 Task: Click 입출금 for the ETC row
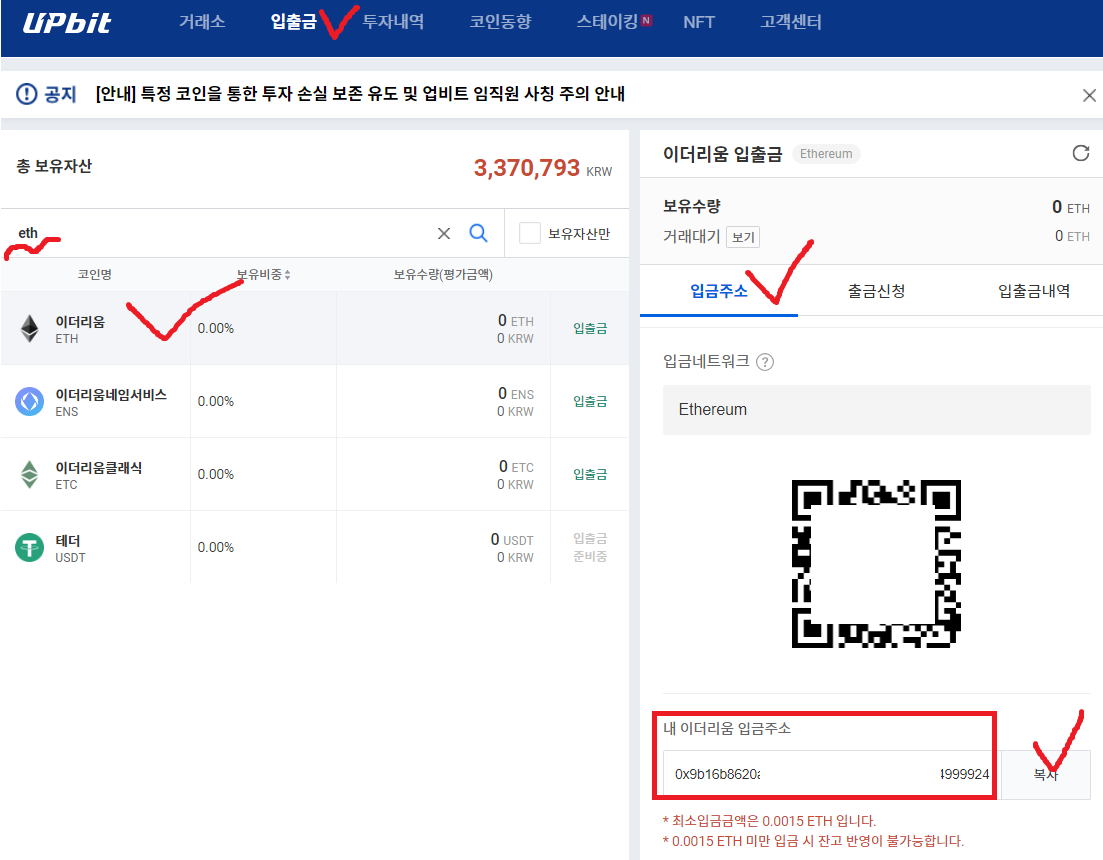589,475
